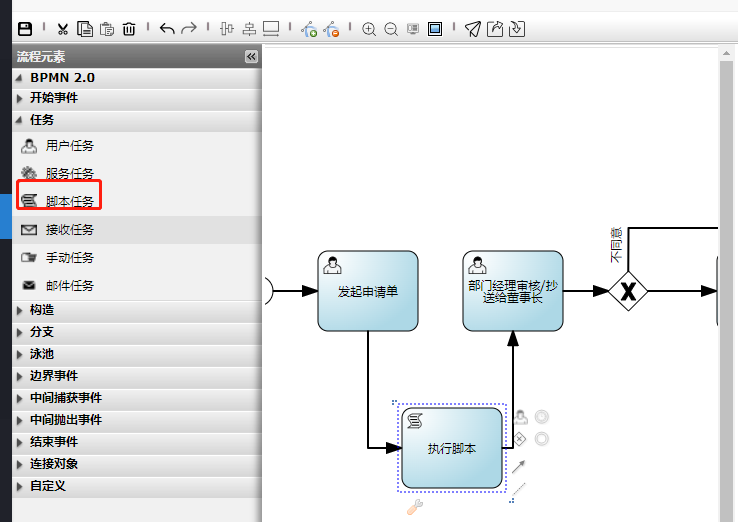Click the undo arrow icon
The width and height of the screenshot is (738, 522).
[x=167, y=29]
